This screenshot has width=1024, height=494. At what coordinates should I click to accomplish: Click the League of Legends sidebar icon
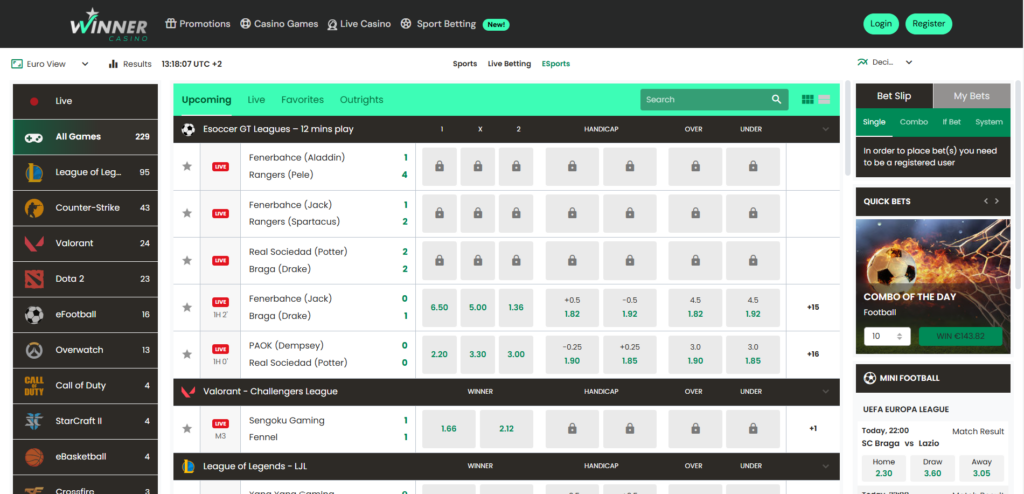[x=34, y=172]
